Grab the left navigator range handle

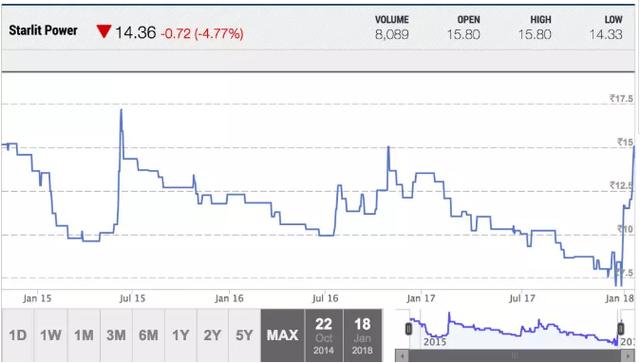coord(409,329)
